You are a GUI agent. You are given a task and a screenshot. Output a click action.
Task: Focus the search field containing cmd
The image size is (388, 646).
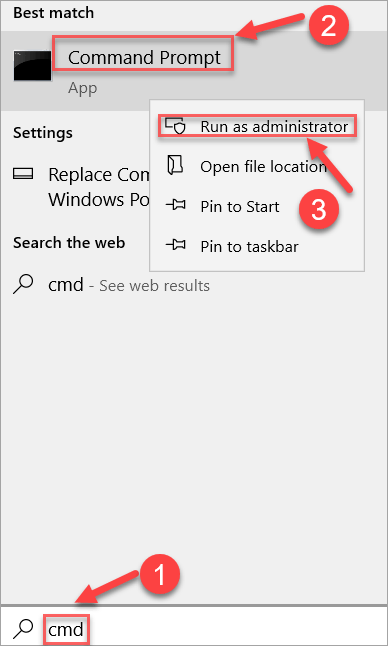click(194, 627)
